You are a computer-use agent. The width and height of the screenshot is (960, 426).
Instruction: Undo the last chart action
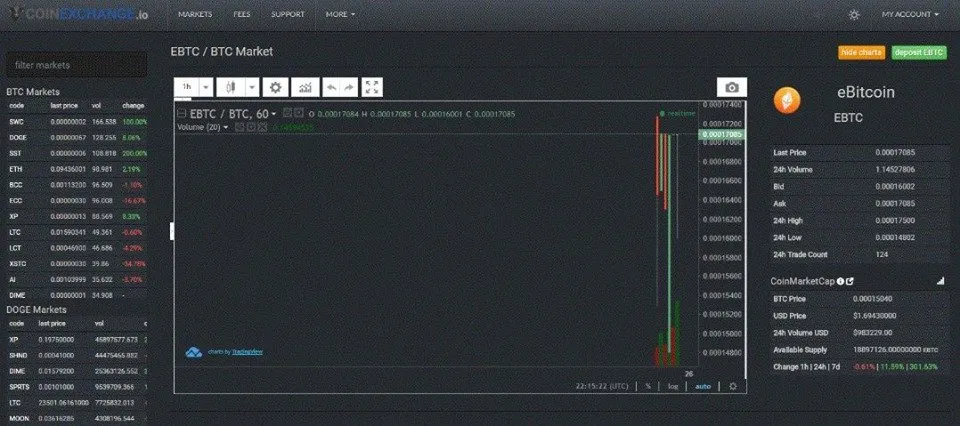[x=331, y=88]
